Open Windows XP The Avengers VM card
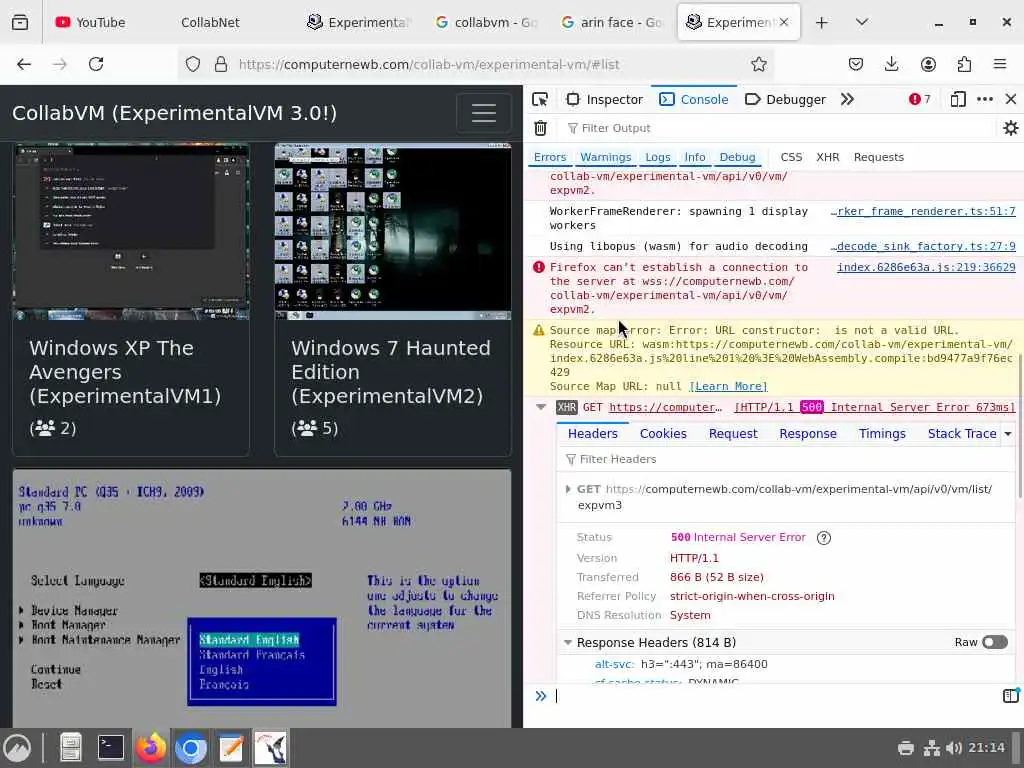 pos(131,300)
